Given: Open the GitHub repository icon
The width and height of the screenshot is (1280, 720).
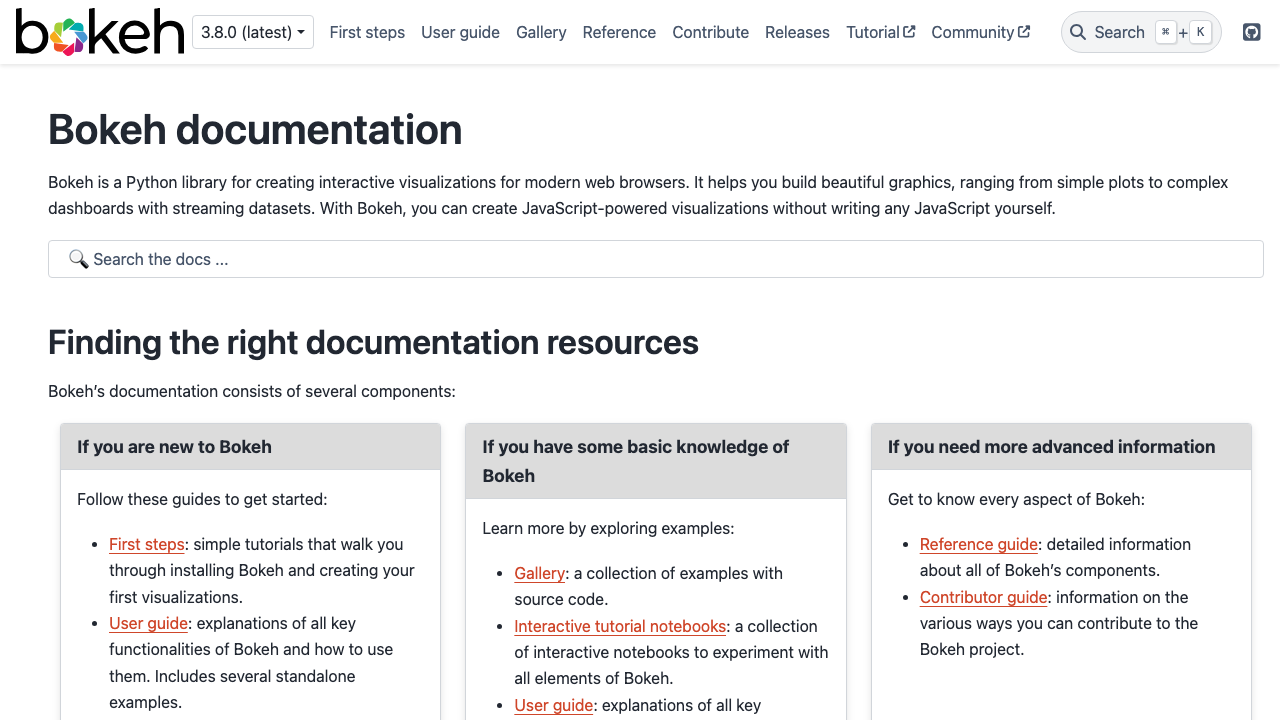Looking at the screenshot, I should click(1251, 32).
